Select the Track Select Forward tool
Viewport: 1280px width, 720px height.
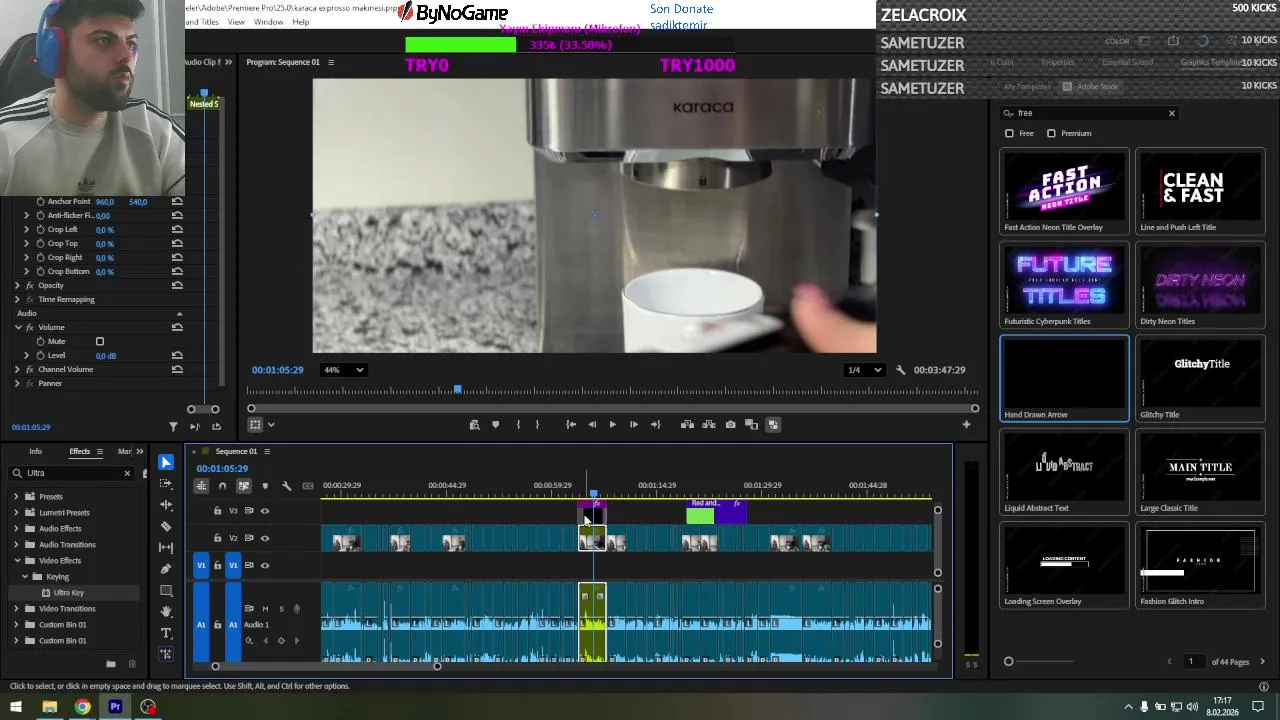coord(166,483)
